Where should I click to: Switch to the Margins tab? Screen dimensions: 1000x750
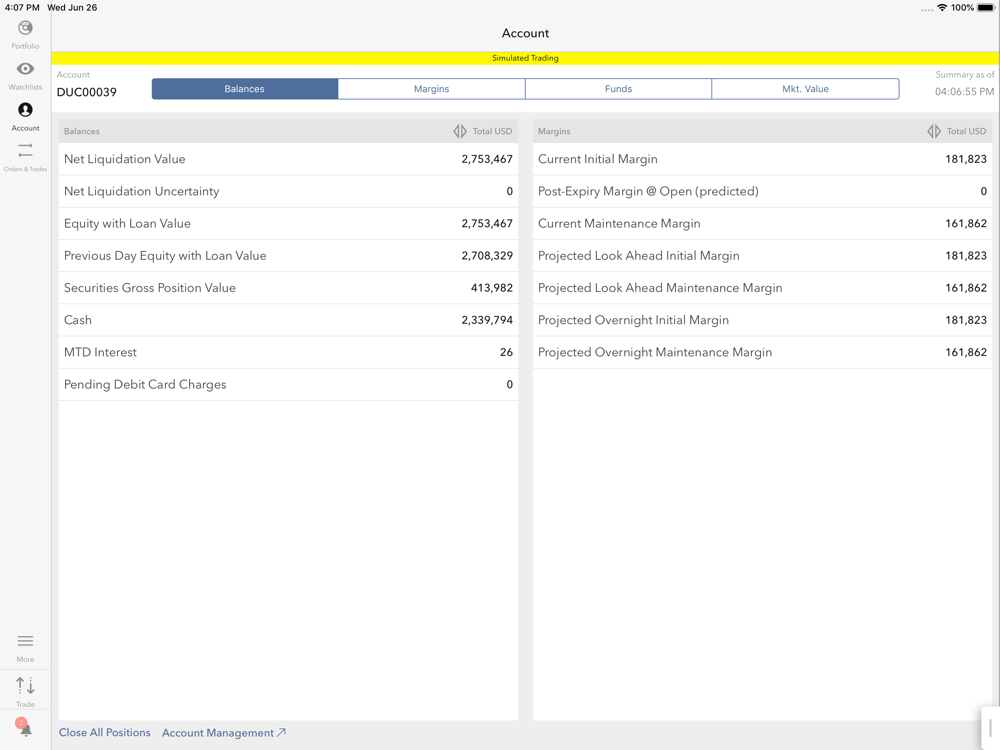431,89
